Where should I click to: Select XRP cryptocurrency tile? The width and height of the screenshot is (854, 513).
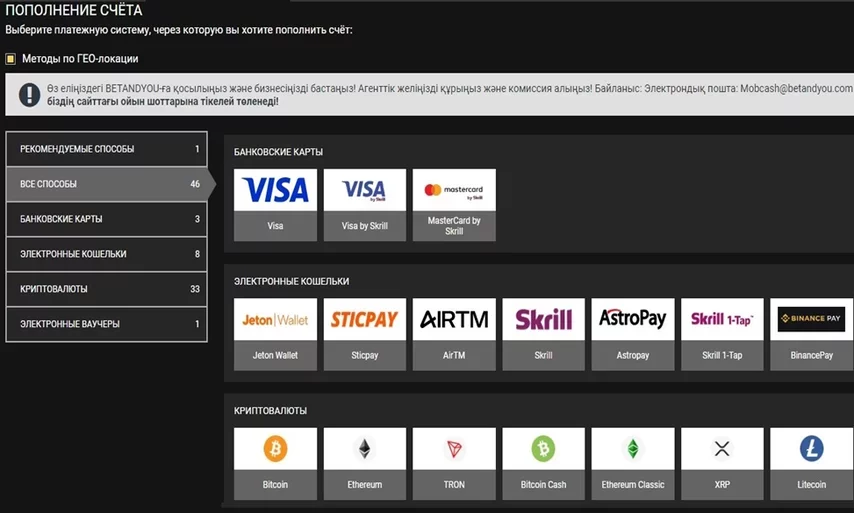pyautogui.click(x=722, y=463)
